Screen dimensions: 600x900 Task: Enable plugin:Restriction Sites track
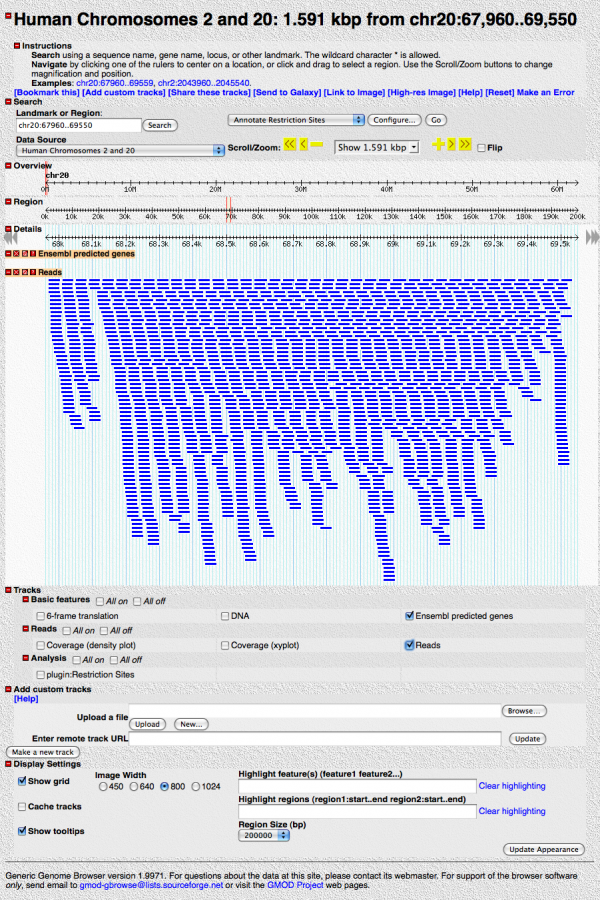tap(41, 674)
